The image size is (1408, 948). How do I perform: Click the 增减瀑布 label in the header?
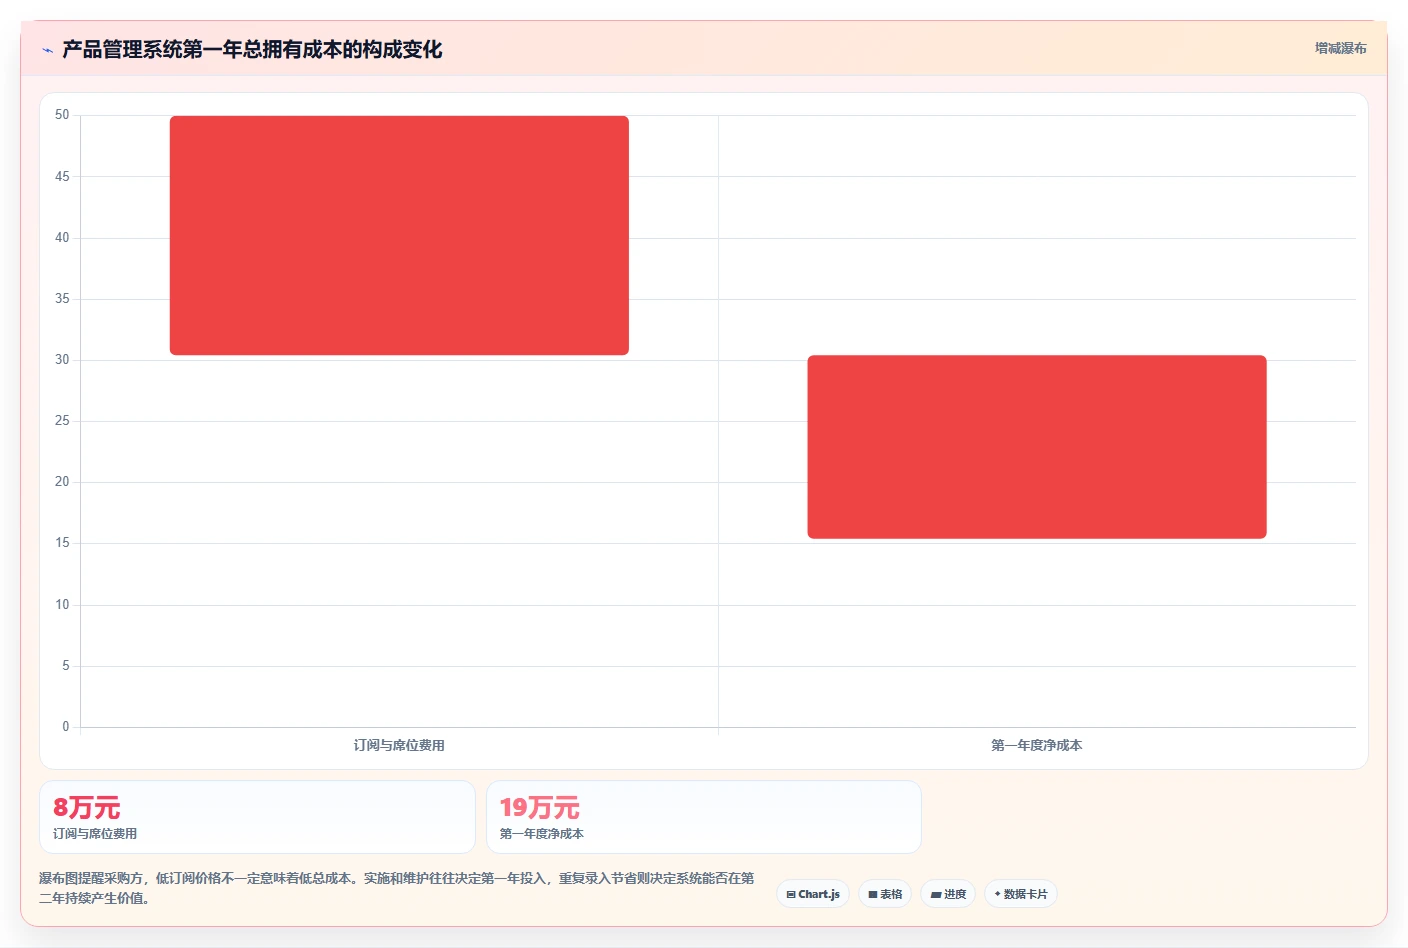(x=1340, y=48)
